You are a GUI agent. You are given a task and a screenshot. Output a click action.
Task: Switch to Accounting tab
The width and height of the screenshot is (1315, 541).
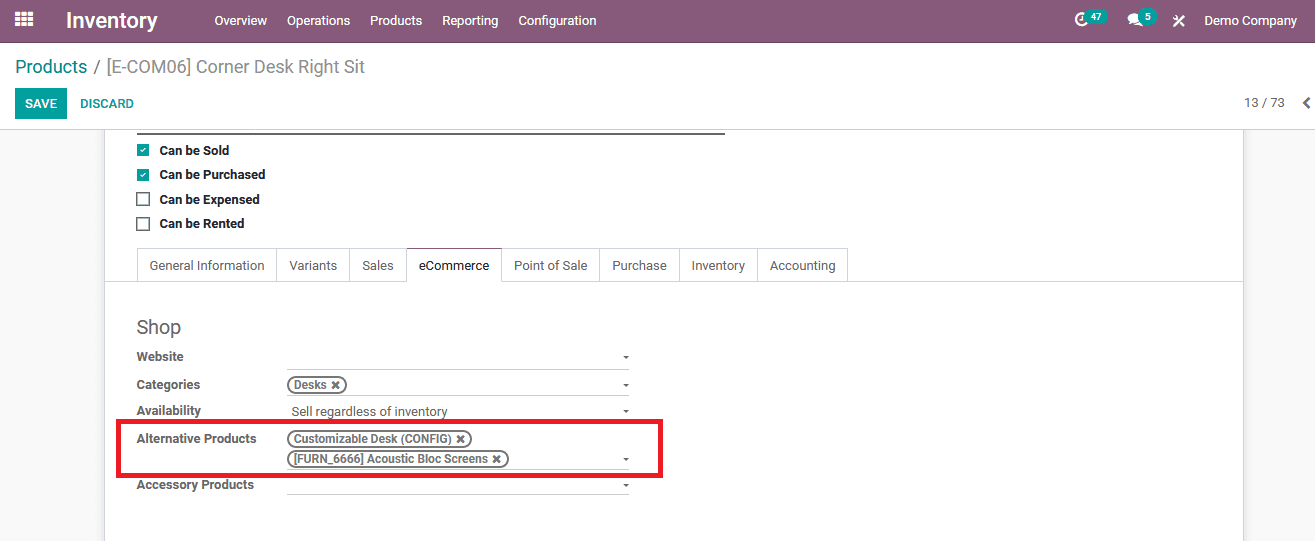802,265
